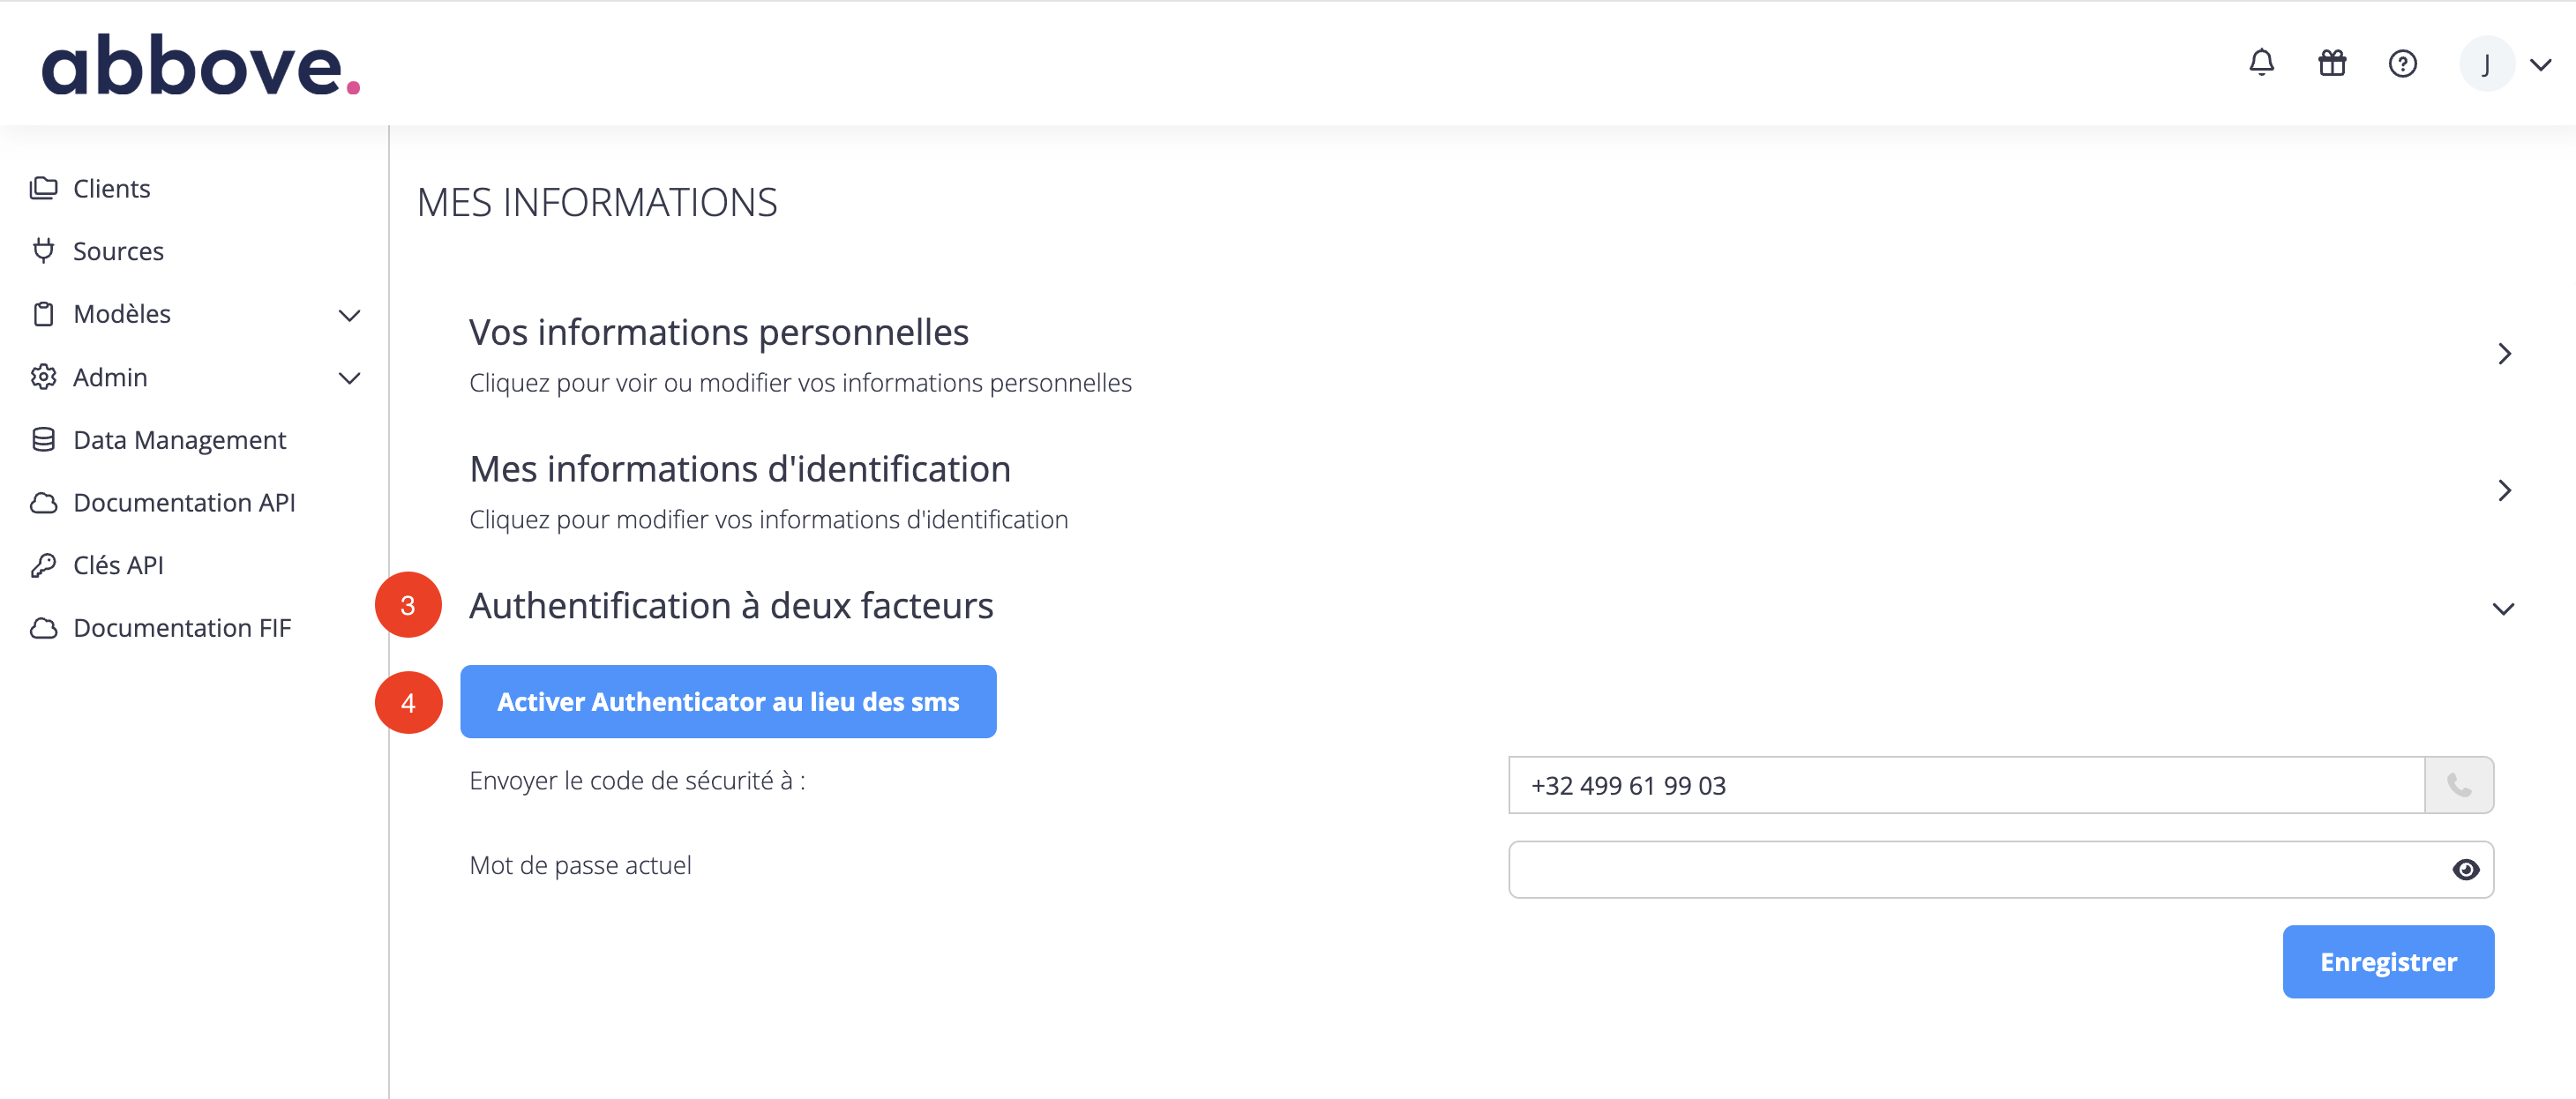Viewport: 2576px width, 1099px height.
Task: Collapse Authentification à deux facteurs section
Action: pyautogui.click(x=2502, y=608)
